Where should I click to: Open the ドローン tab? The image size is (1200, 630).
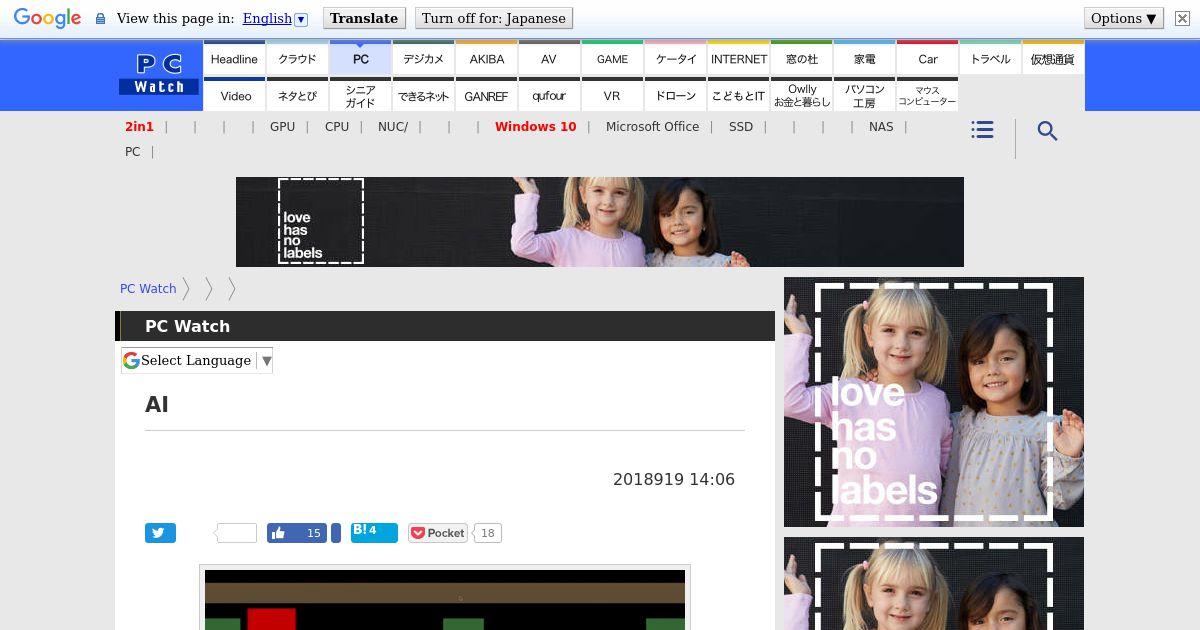pos(675,96)
